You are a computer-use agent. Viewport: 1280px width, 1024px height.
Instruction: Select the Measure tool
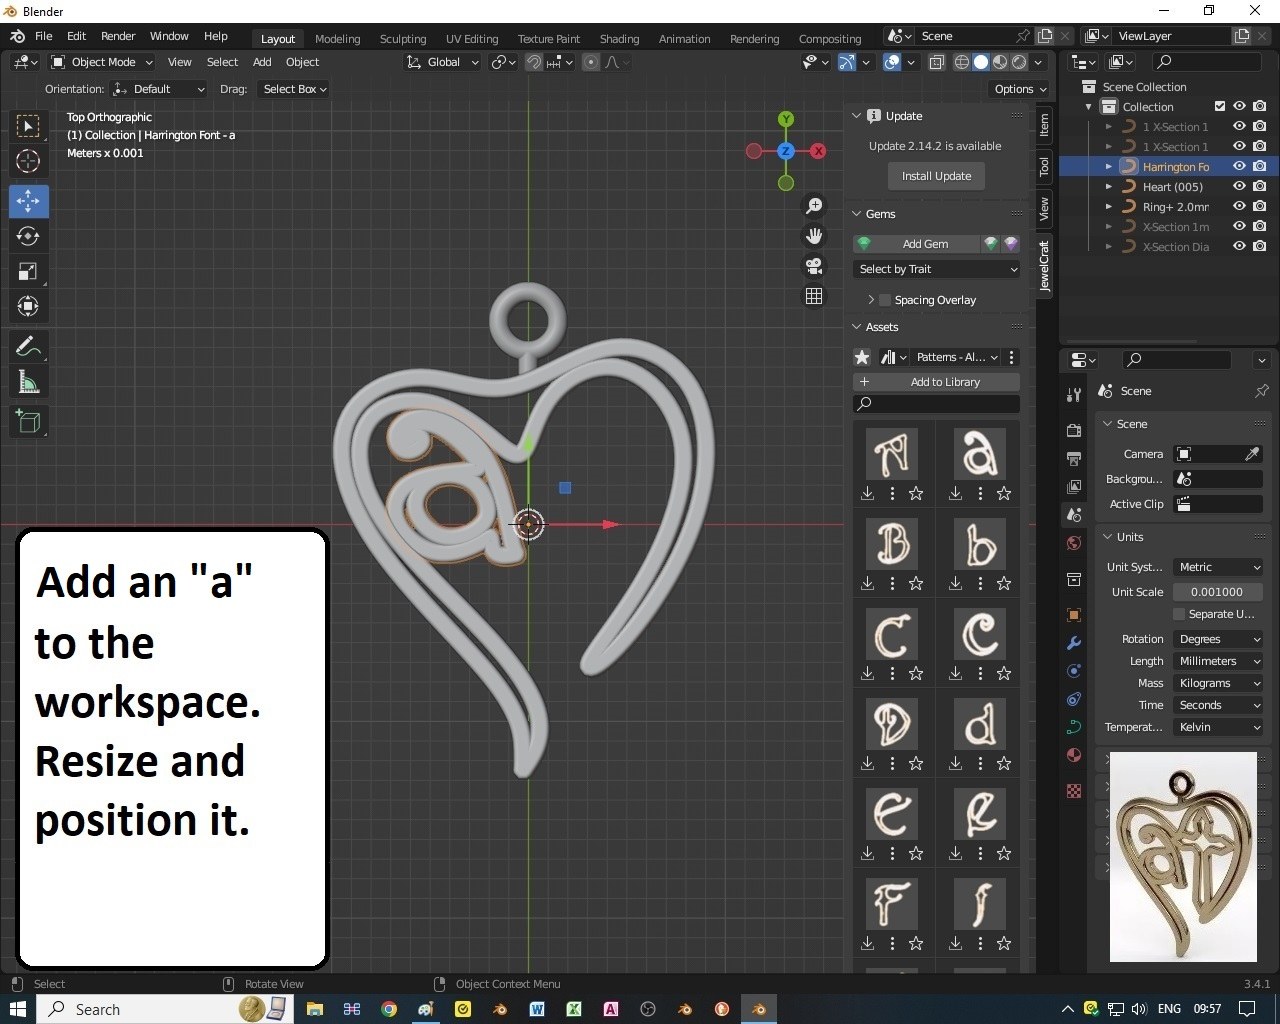coord(28,383)
